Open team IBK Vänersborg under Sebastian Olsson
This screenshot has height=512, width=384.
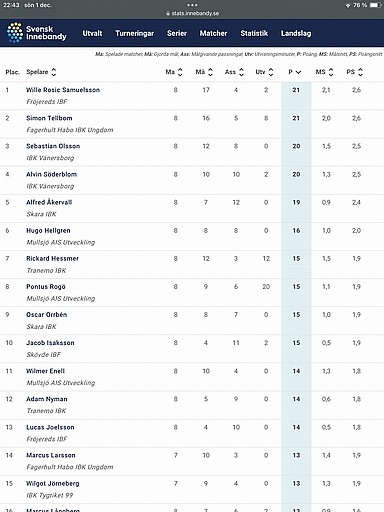pos(50,158)
